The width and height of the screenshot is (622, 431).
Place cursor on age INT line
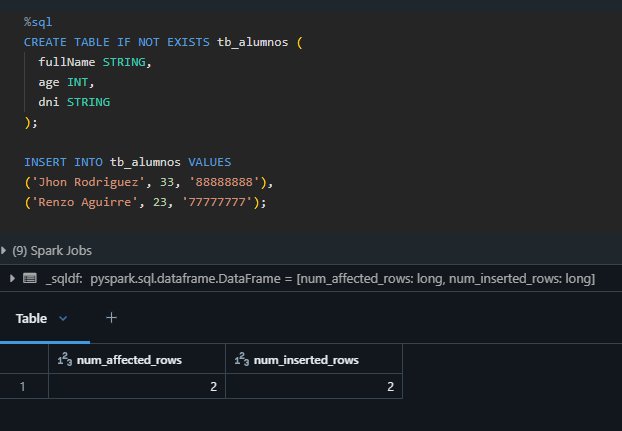pyautogui.click(x=66, y=82)
